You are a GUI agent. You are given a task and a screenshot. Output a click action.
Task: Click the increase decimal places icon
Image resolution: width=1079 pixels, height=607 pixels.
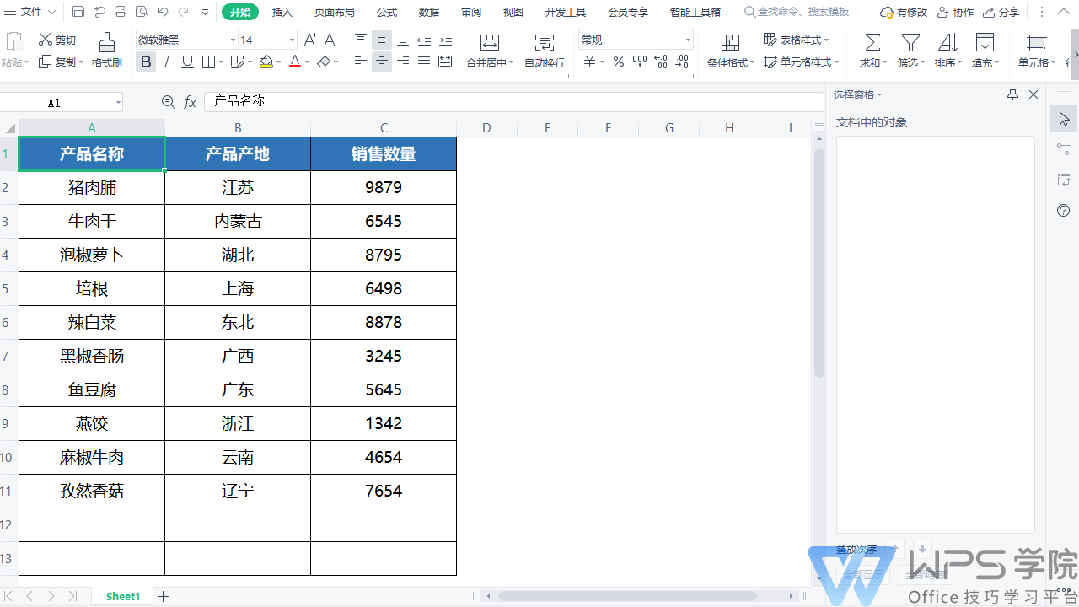[661, 62]
